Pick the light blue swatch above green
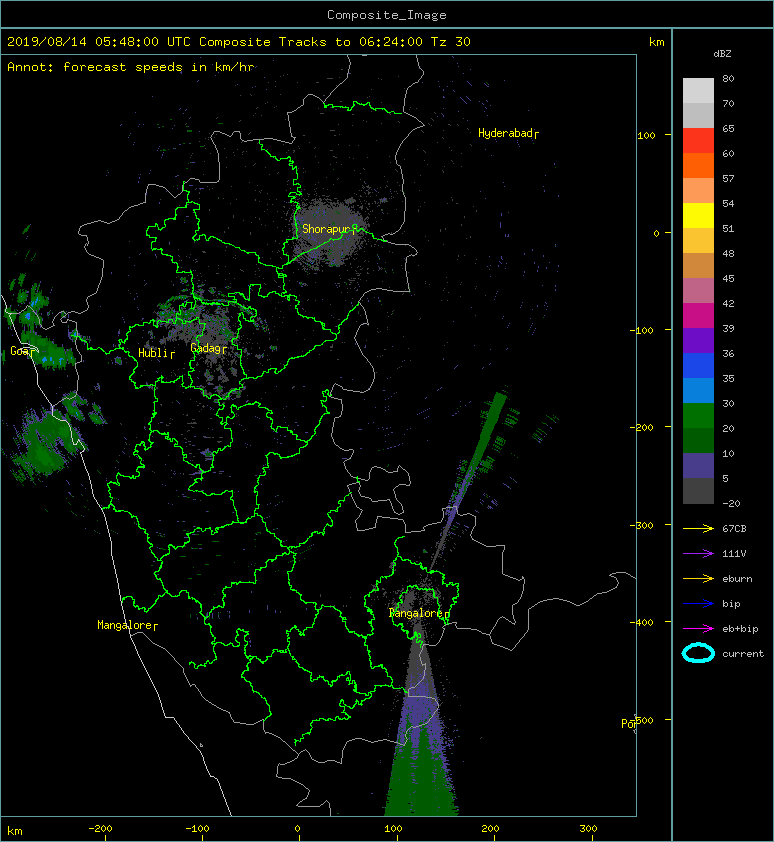Viewport: 774px width, 842px height. [698, 390]
